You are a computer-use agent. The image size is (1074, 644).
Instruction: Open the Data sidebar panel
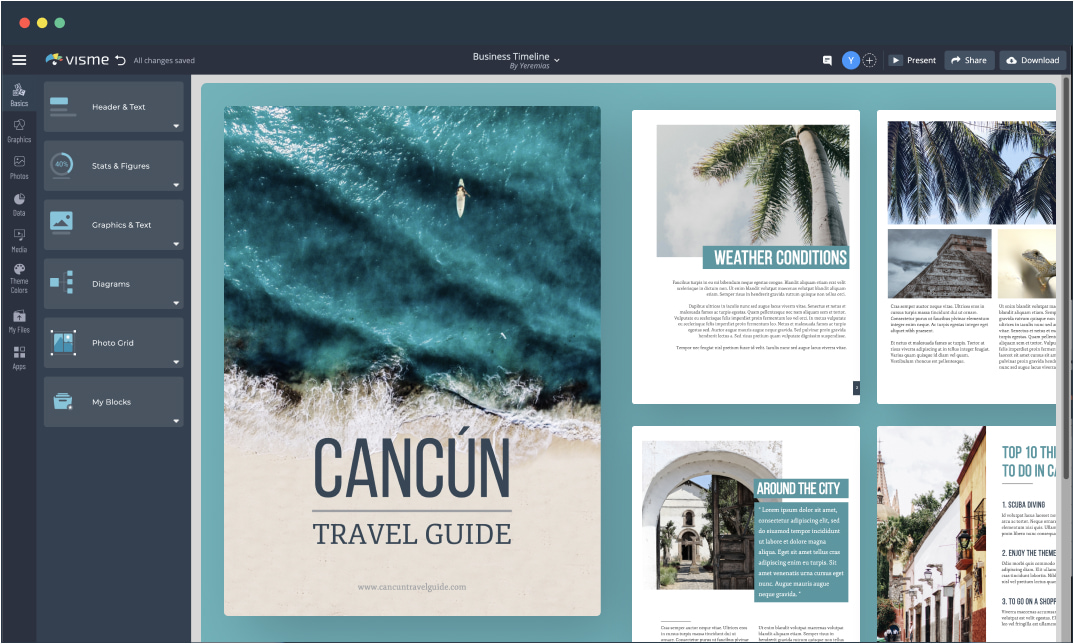tap(19, 204)
